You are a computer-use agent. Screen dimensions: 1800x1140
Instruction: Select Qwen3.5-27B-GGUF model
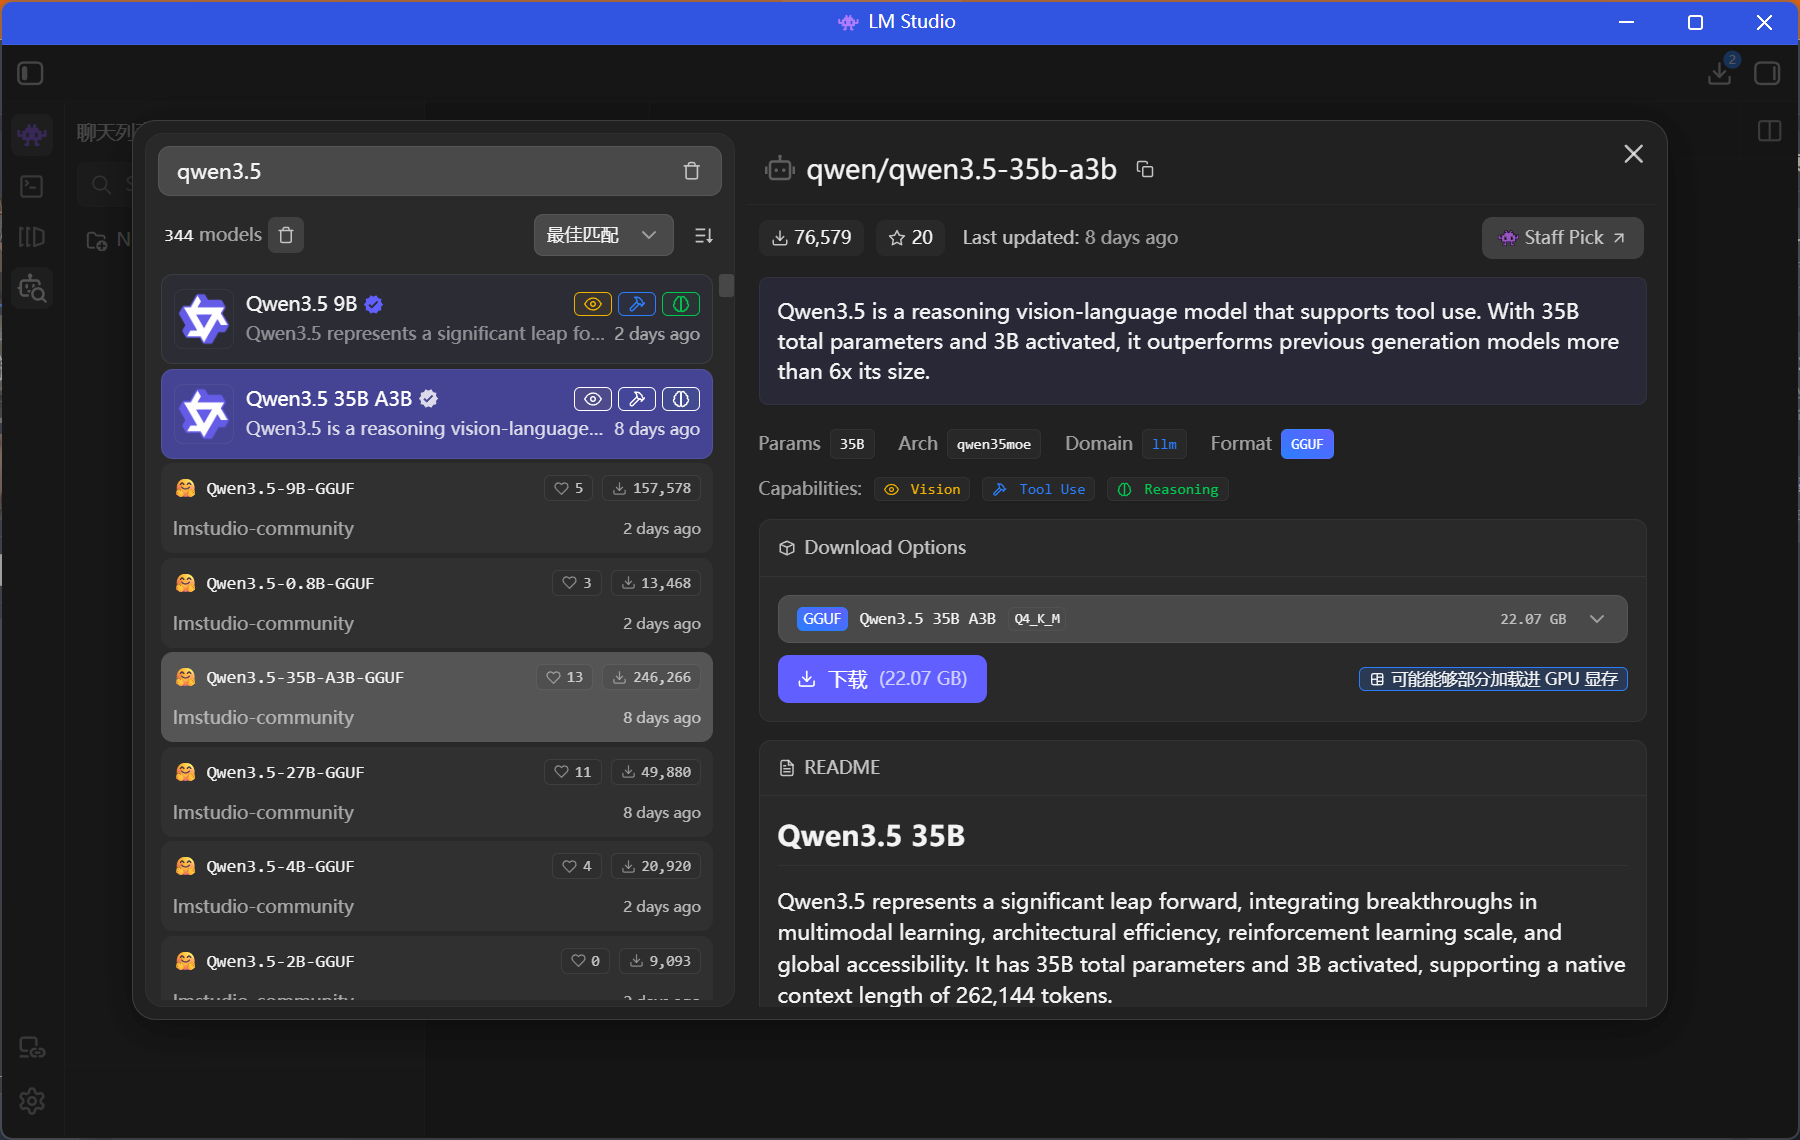tap(437, 792)
